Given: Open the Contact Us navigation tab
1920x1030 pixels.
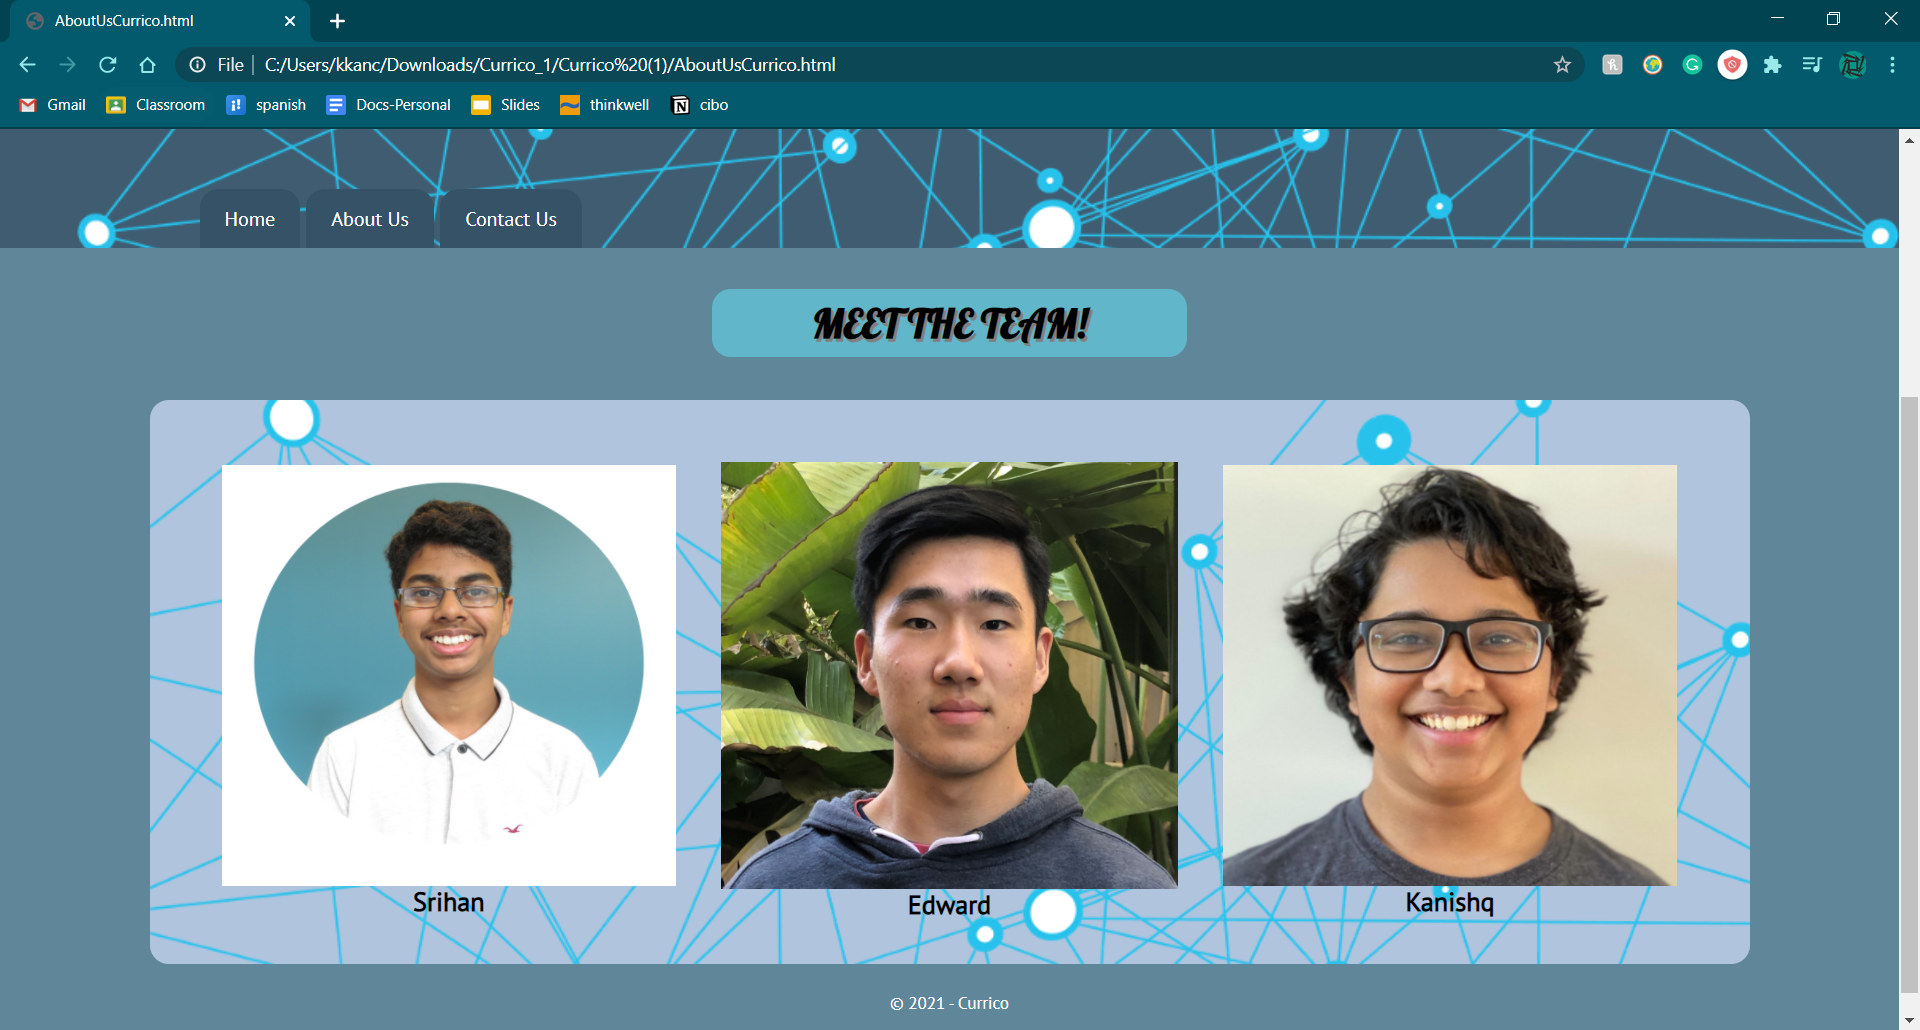Looking at the screenshot, I should point(511,219).
